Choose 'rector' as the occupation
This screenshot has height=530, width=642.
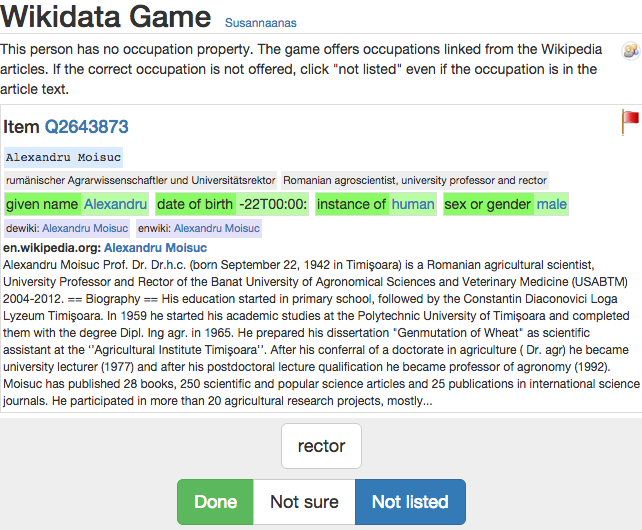pyautogui.click(x=321, y=447)
